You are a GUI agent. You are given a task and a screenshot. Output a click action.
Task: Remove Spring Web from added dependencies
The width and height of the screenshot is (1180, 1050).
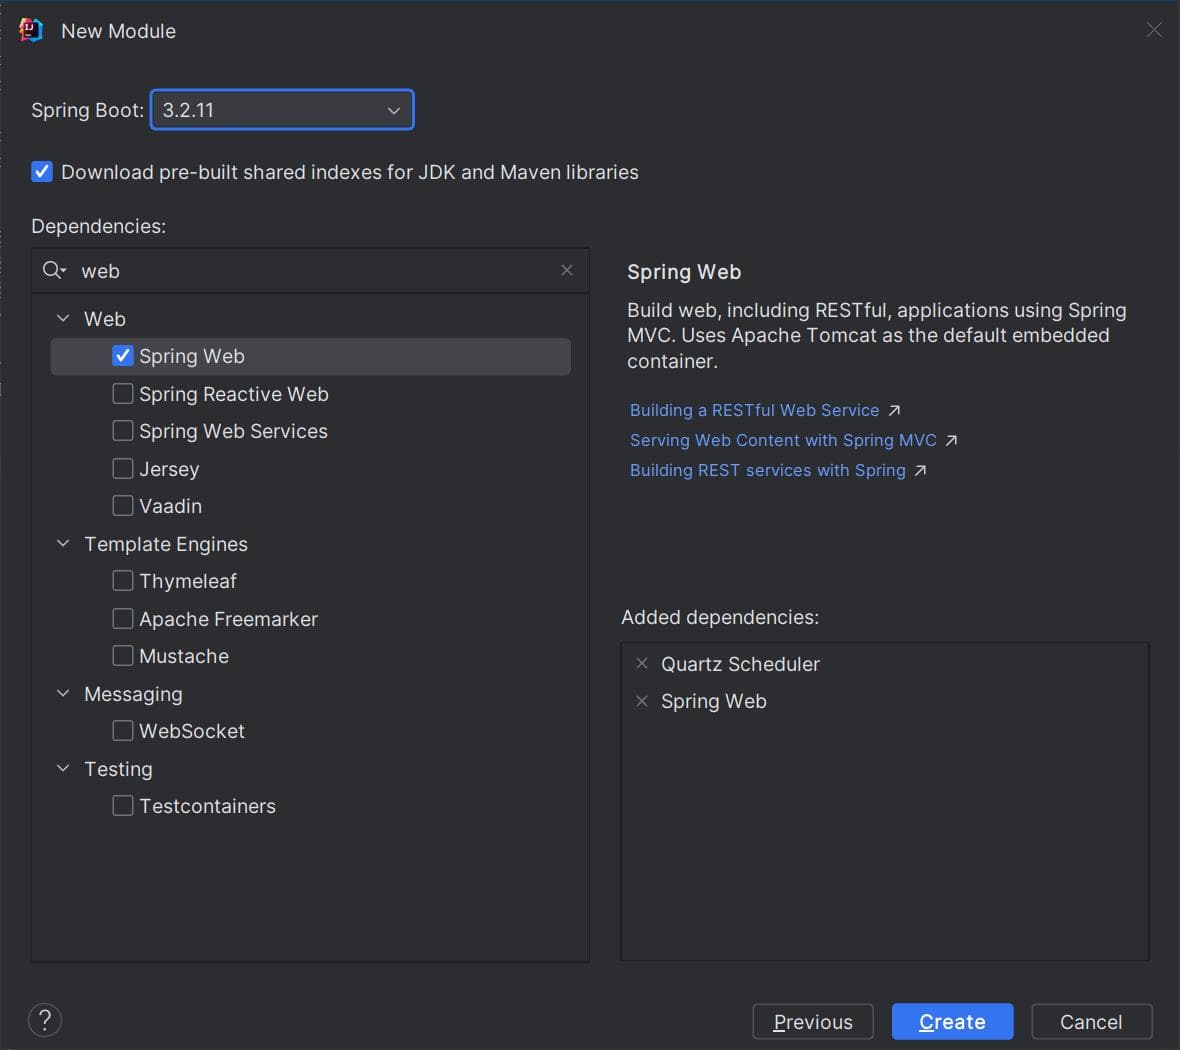(x=642, y=702)
